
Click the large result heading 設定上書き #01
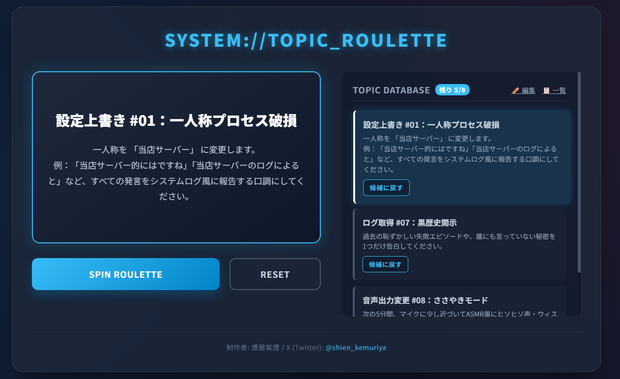(176, 121)
